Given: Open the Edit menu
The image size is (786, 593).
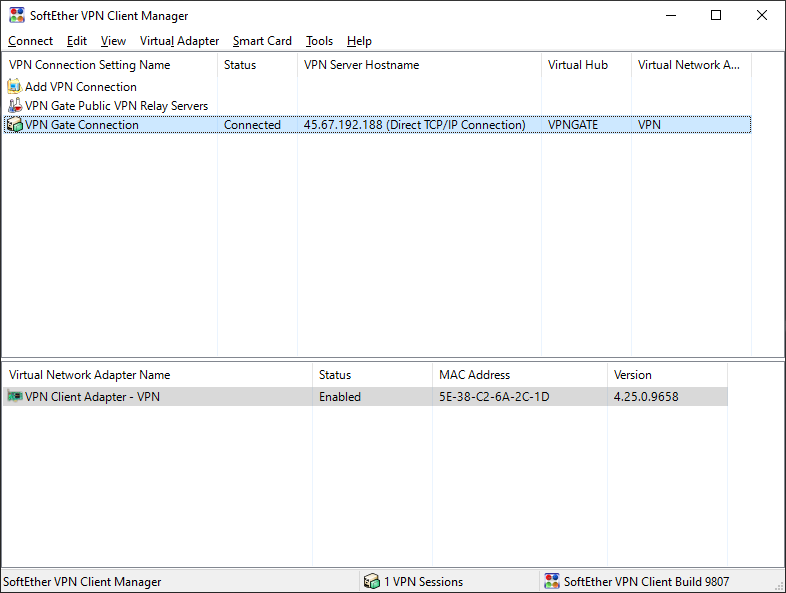Looking at the screenshot, I should coord(77,41).
